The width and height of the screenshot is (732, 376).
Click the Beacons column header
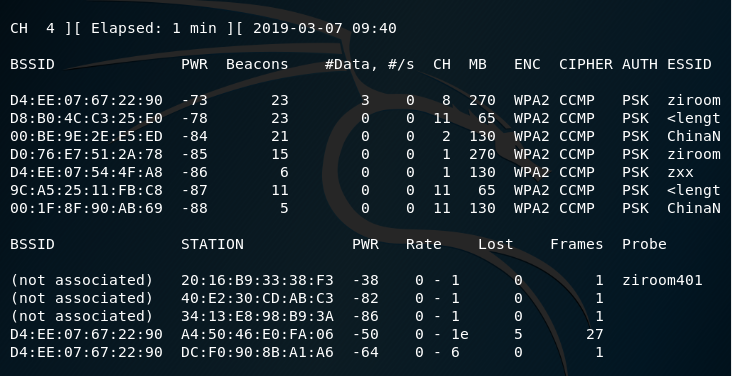257,64
